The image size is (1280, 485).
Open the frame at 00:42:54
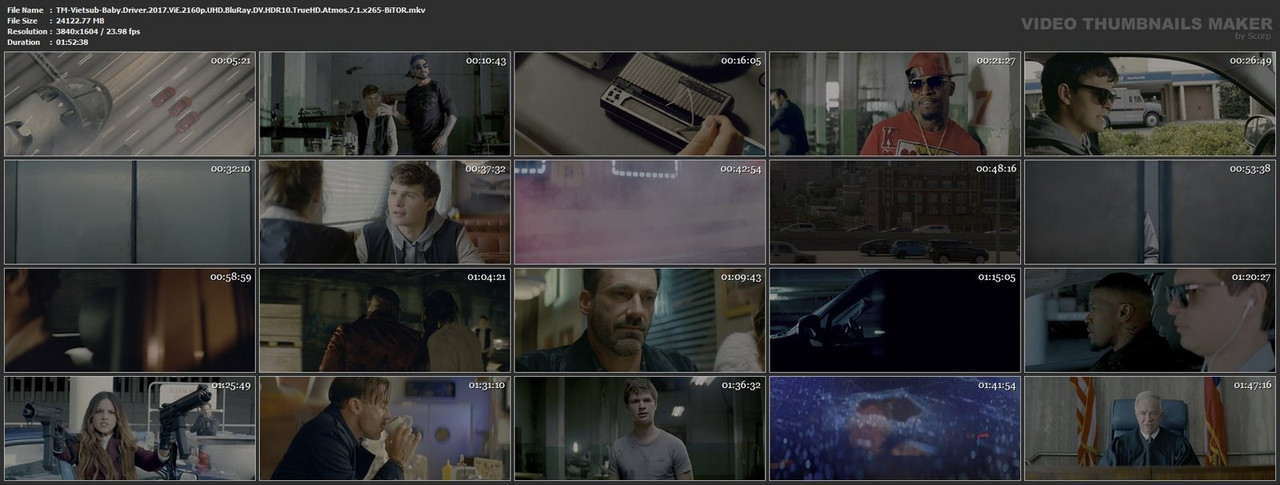pyautogui.click(x=640, y=212)
